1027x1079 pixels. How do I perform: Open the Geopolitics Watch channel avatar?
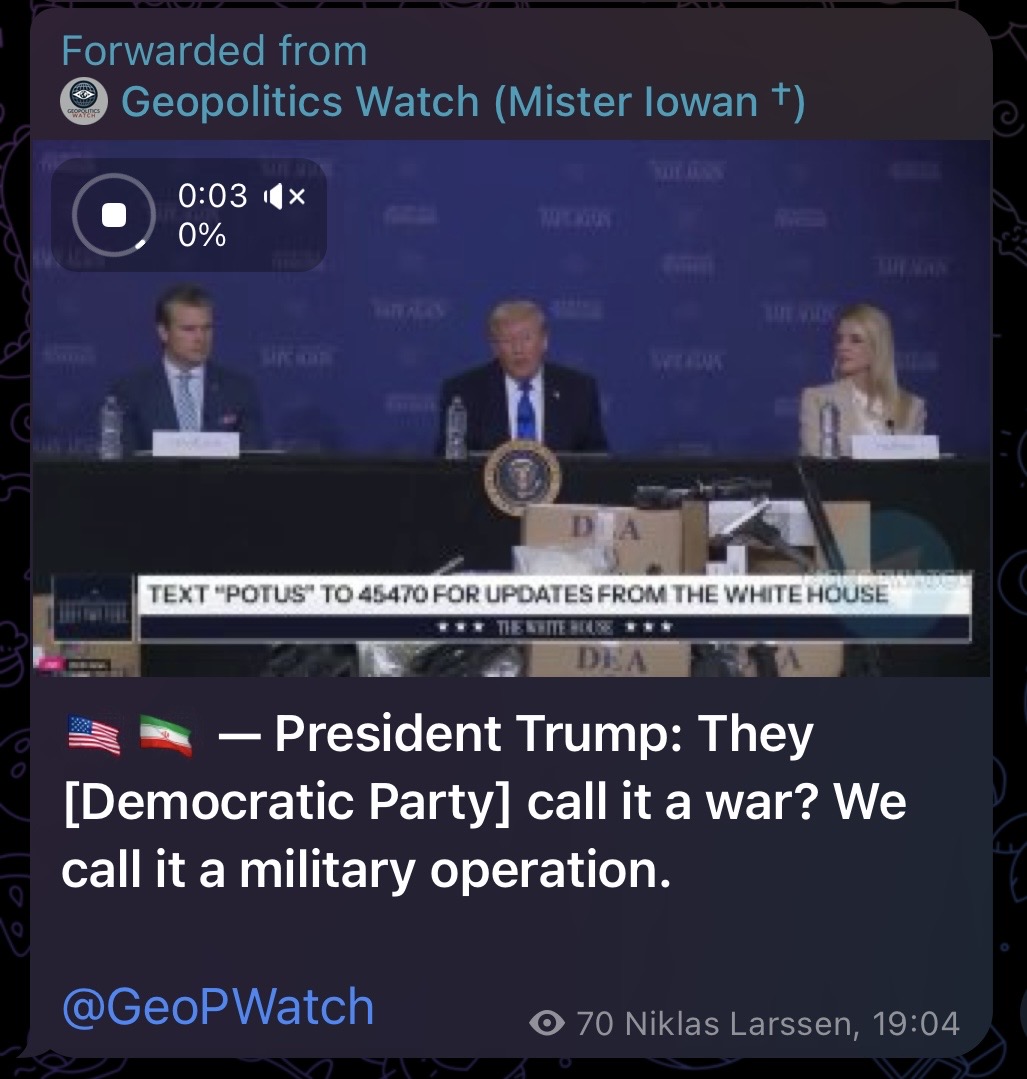point(83,101)
